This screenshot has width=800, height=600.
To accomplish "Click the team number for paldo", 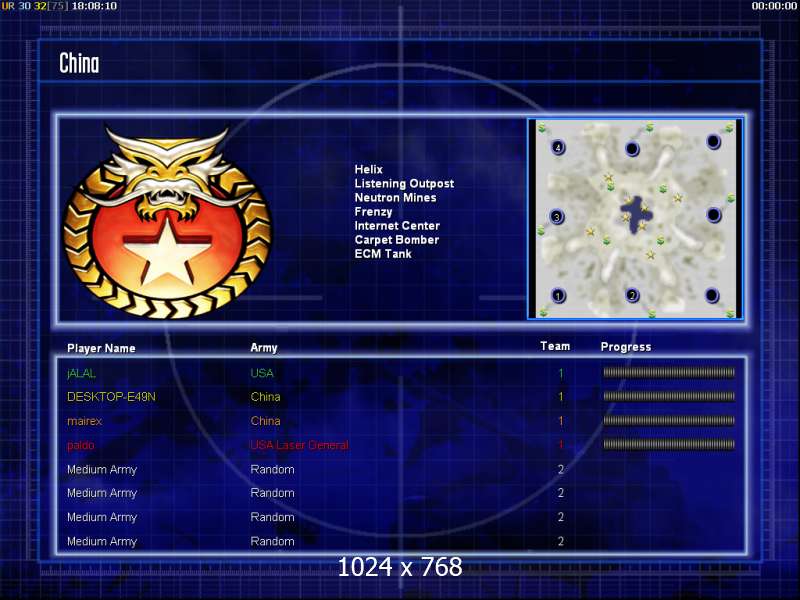I will coord(561,445).
